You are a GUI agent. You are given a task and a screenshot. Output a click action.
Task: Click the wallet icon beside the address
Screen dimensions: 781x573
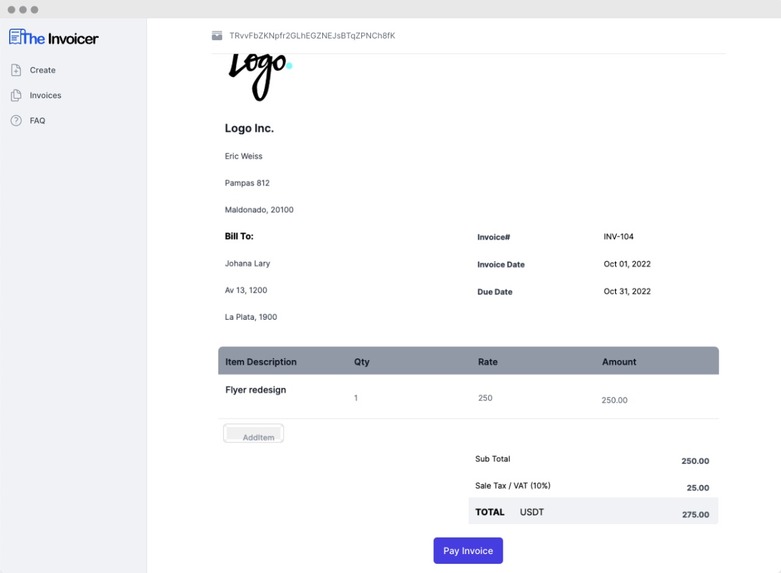pos(217,35)
